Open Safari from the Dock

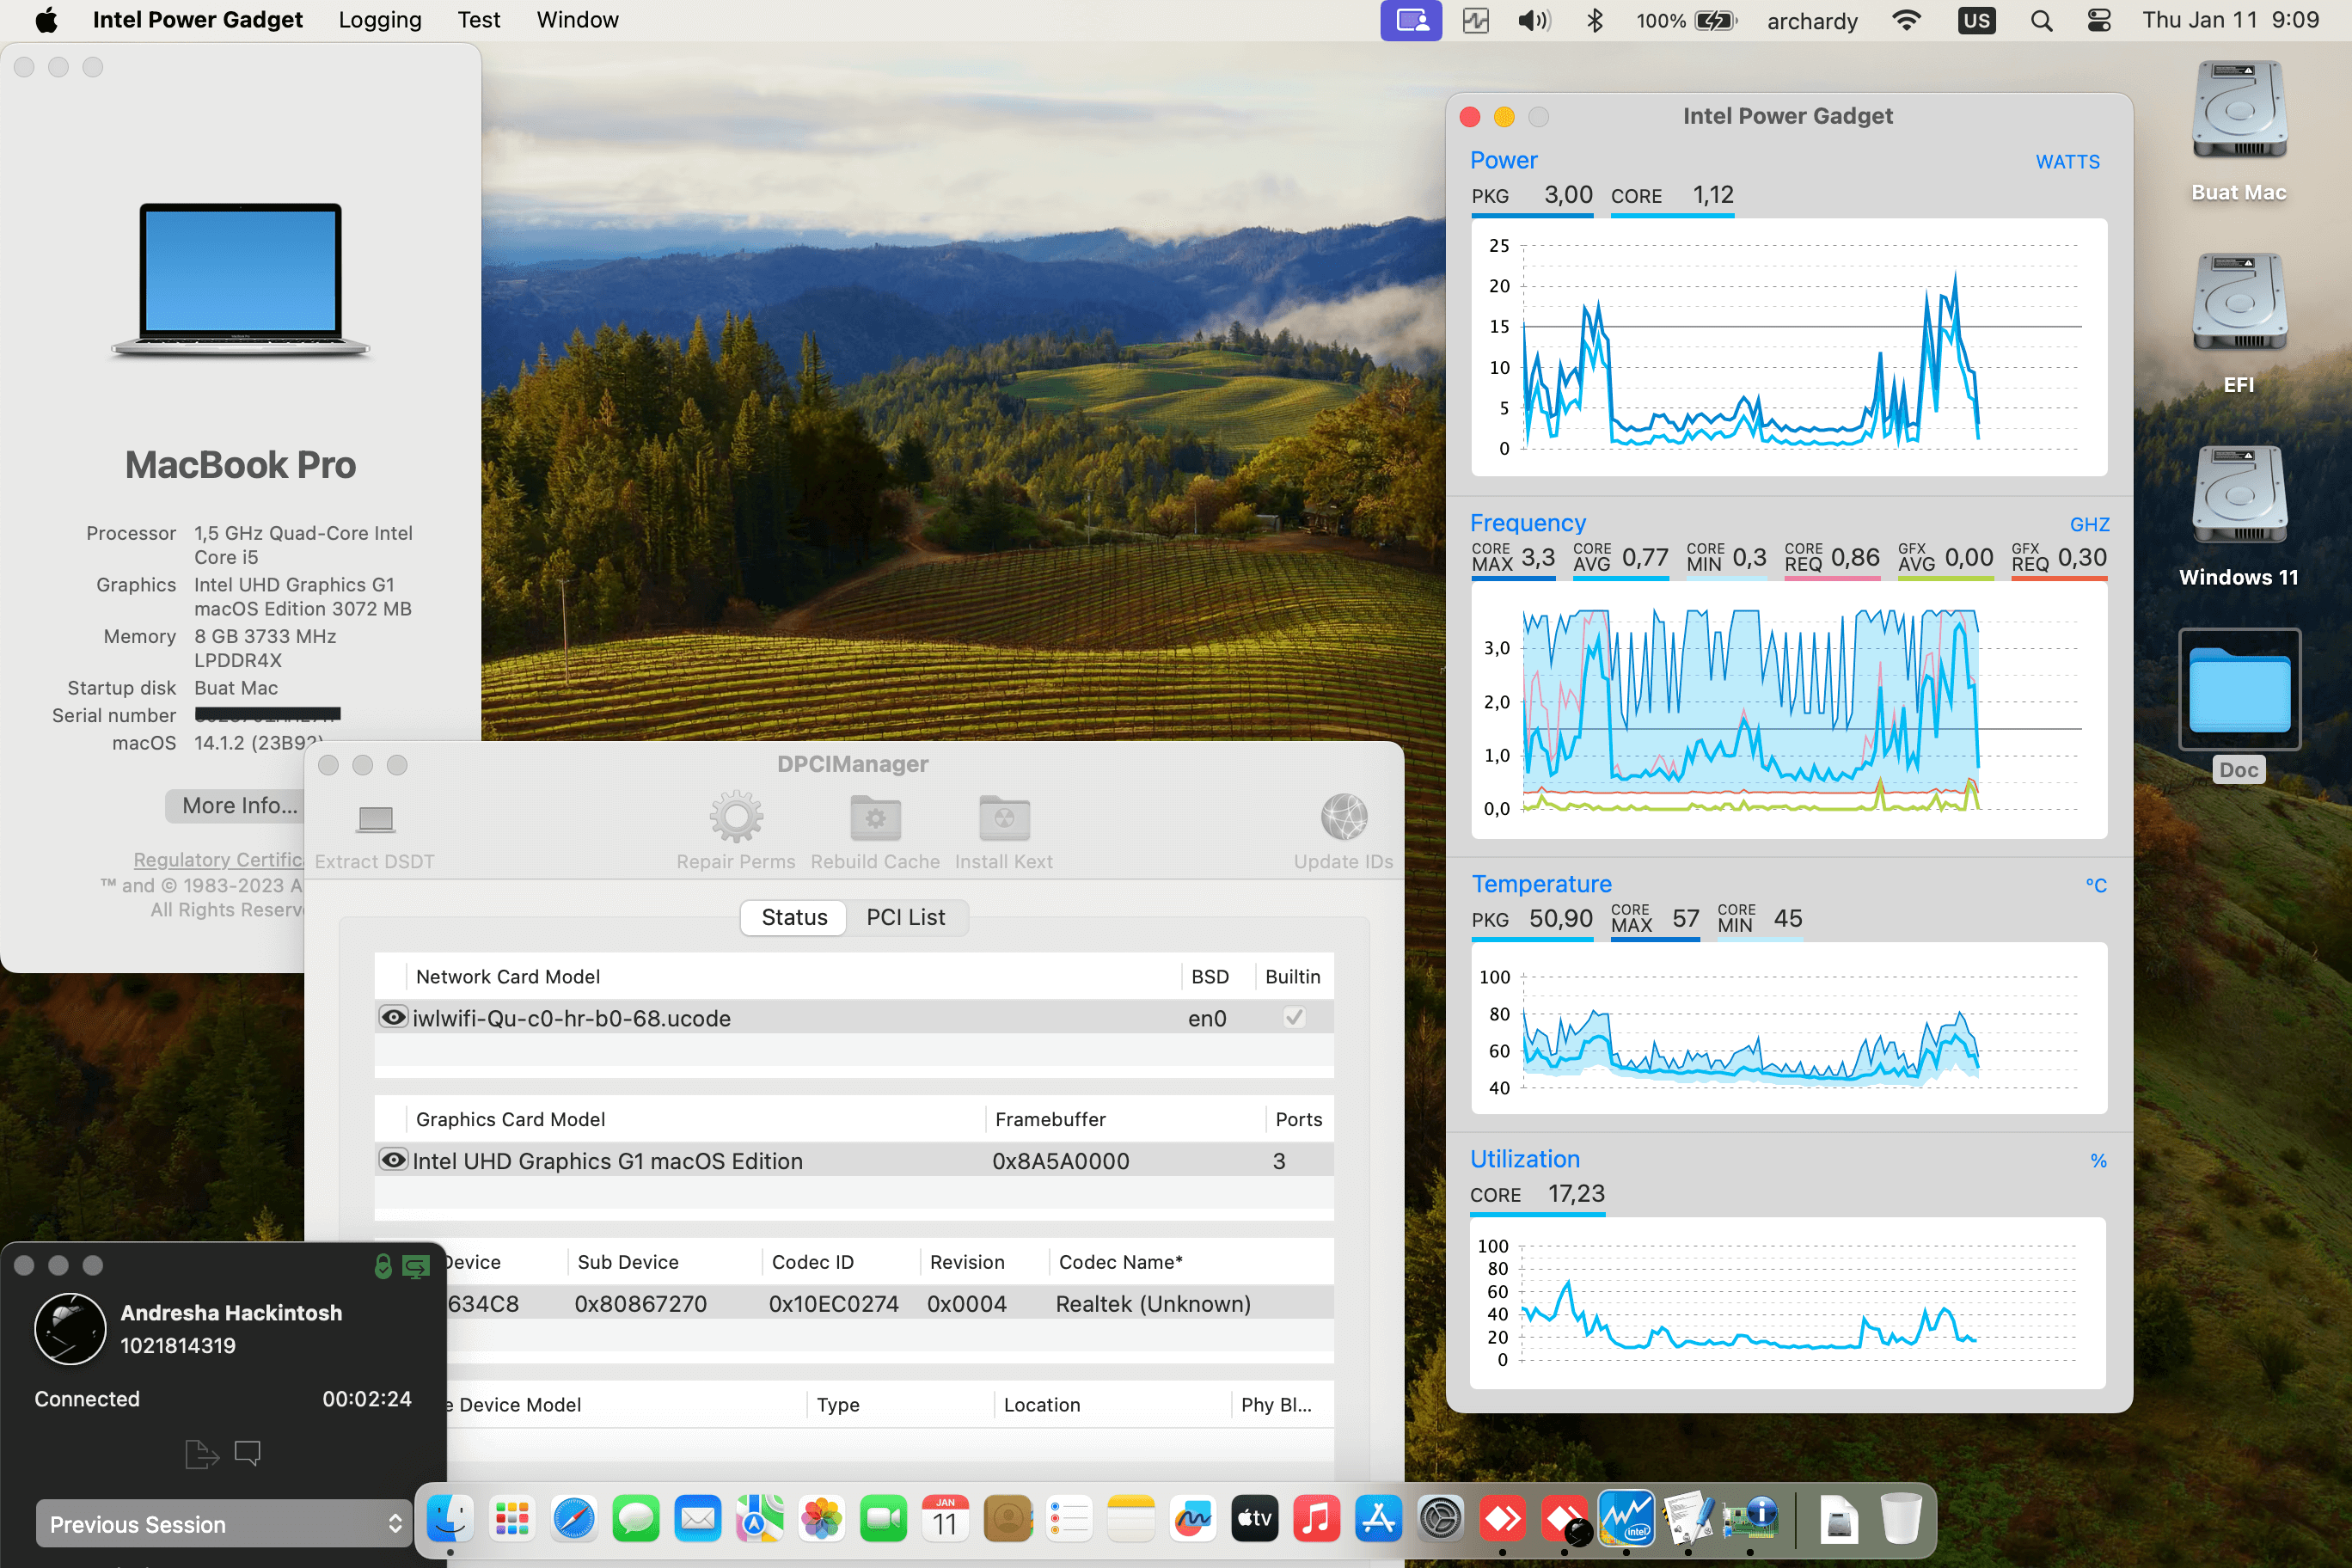pos(574,1519)
